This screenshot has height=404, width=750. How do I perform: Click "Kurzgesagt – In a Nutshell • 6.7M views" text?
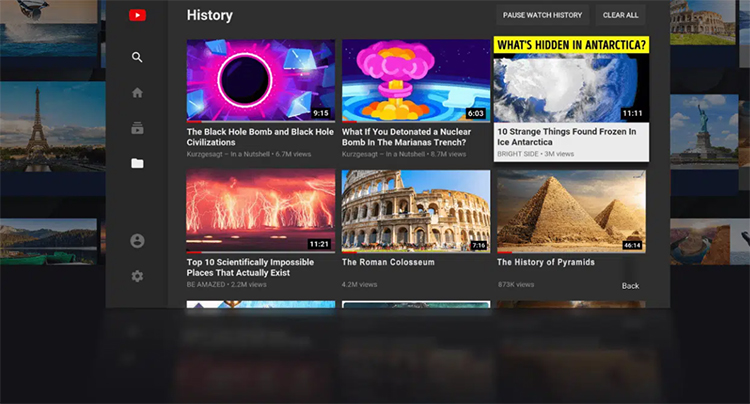pos(249,154)
